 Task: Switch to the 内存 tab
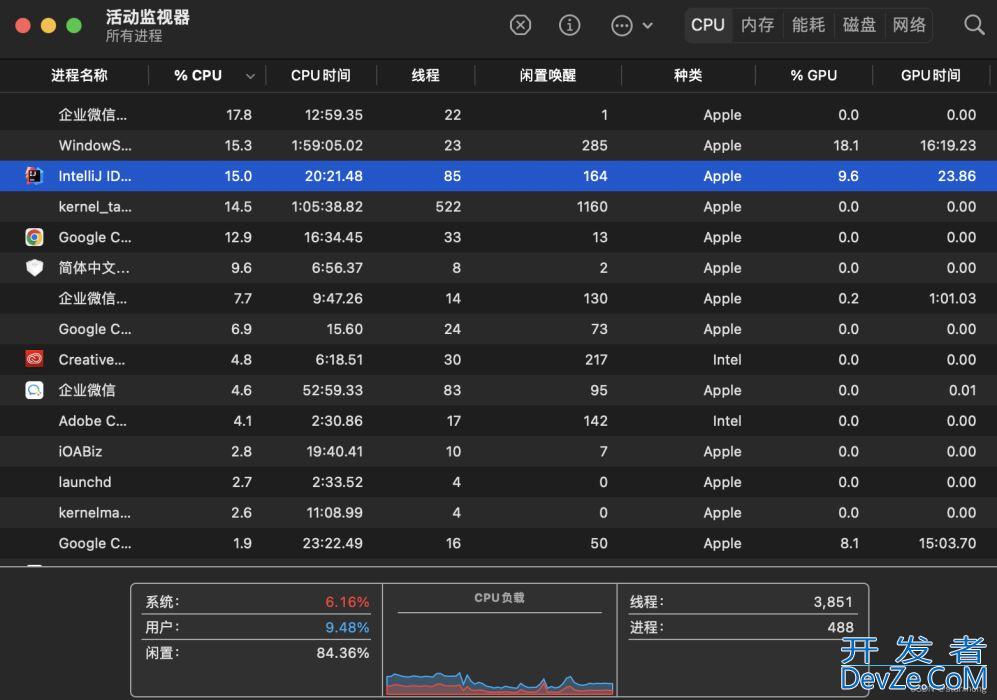(757, 25)
